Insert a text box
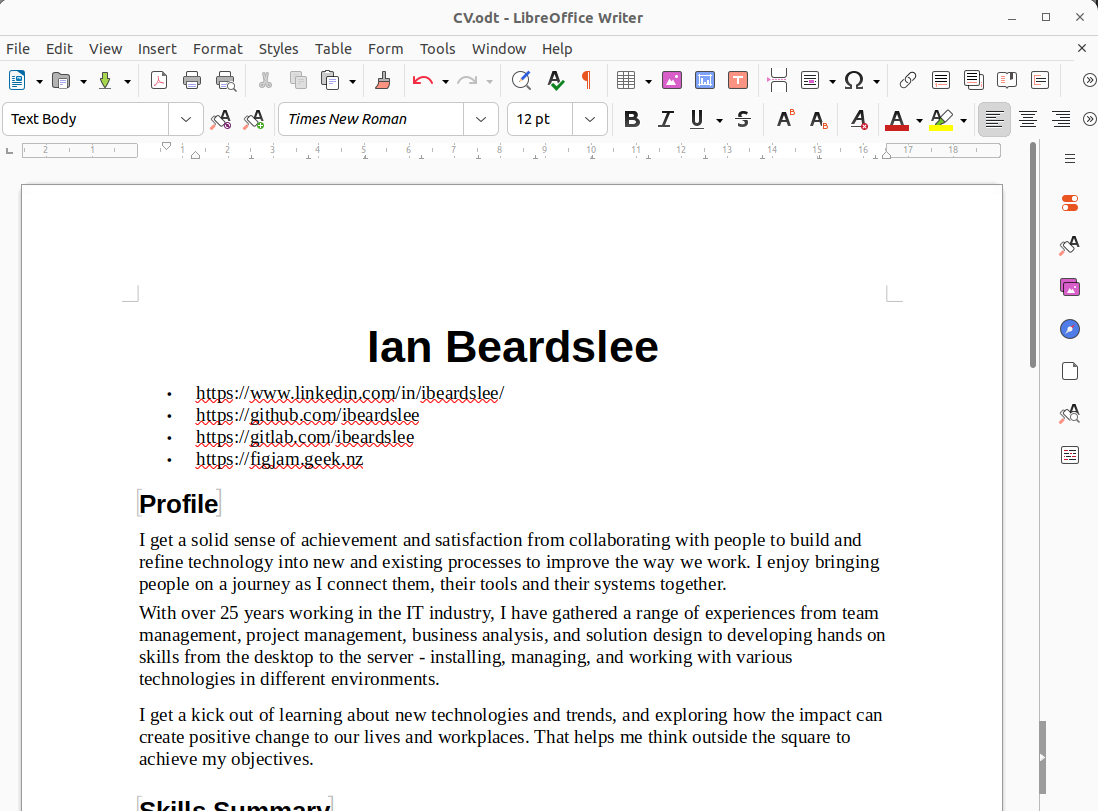1098x811 pixels. 737,80
